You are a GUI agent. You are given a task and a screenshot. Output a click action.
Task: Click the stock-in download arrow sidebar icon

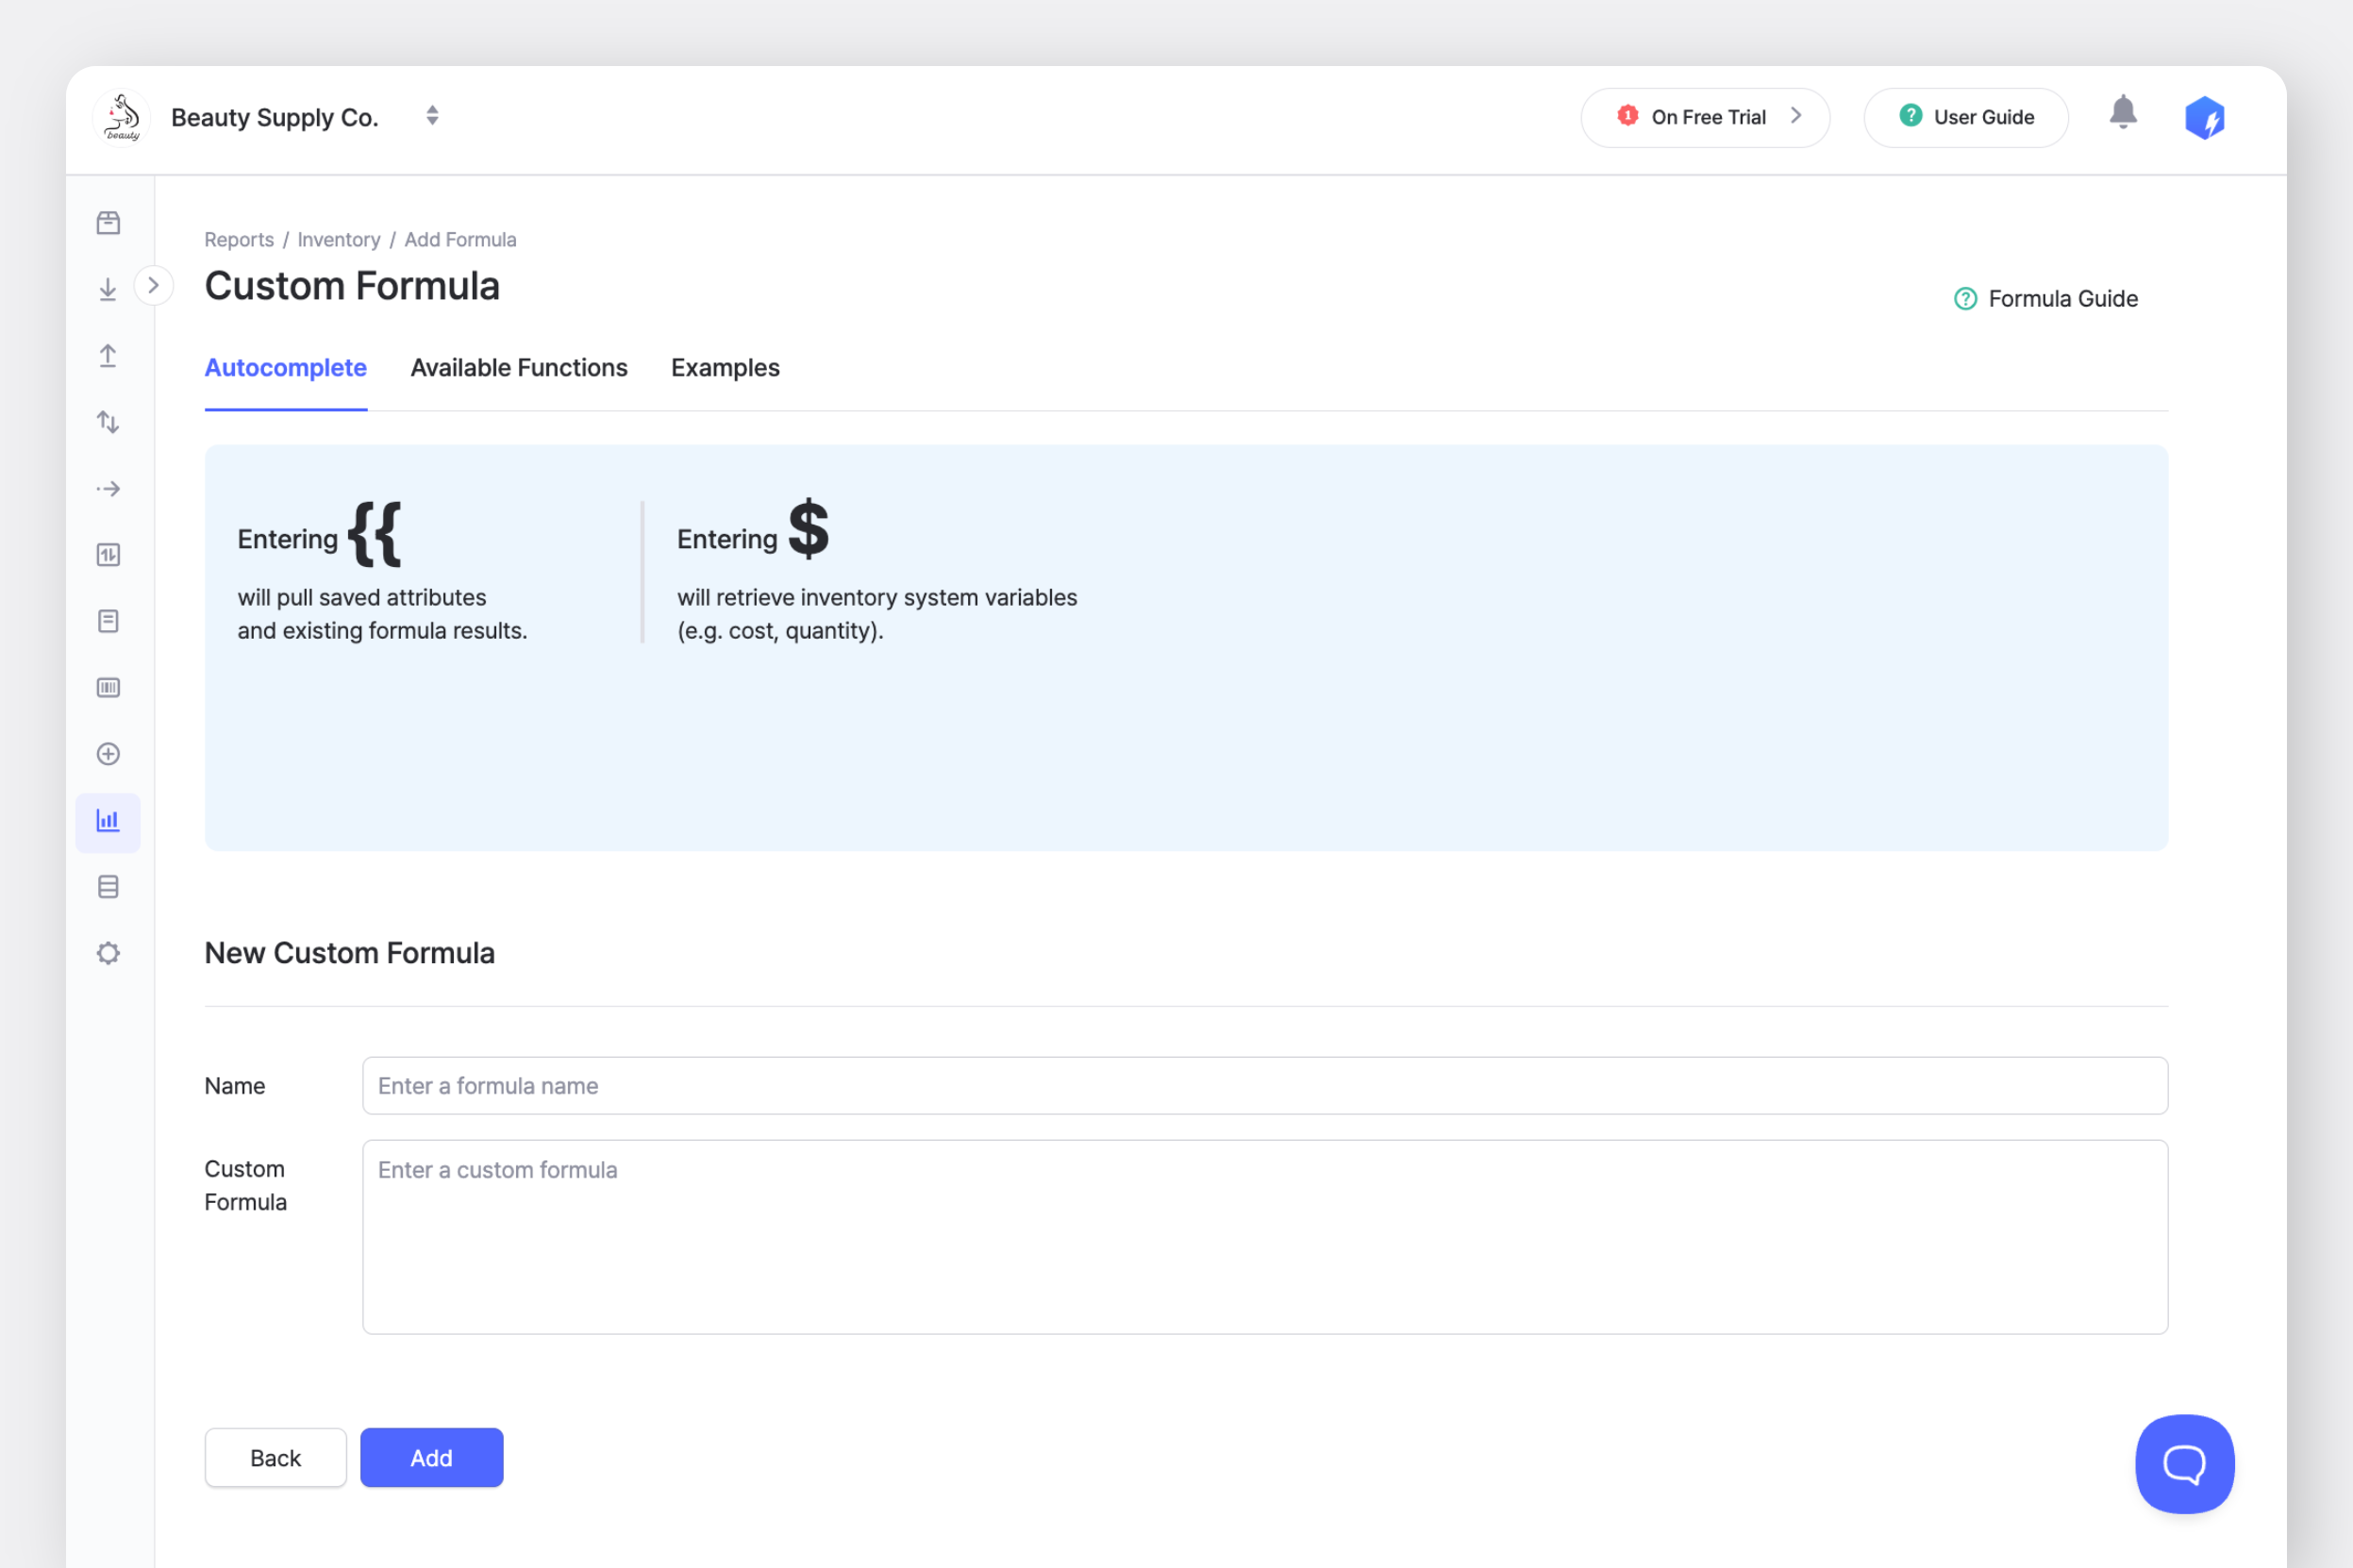pos(108,290)
